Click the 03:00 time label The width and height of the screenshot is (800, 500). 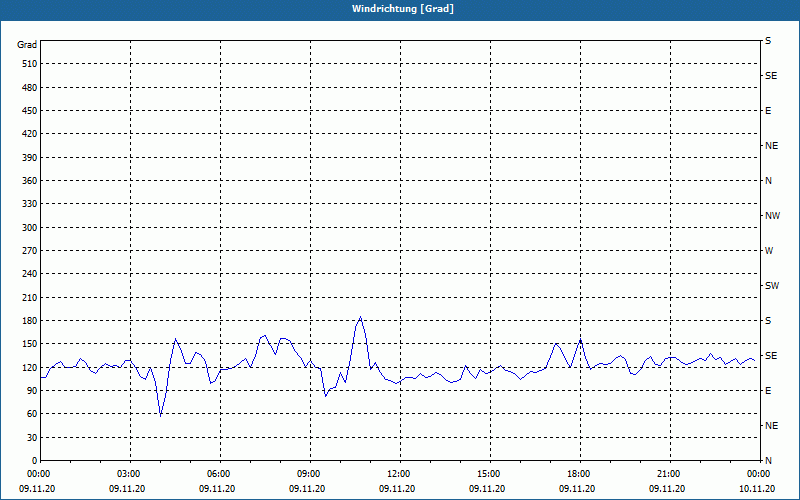point(127,474)
